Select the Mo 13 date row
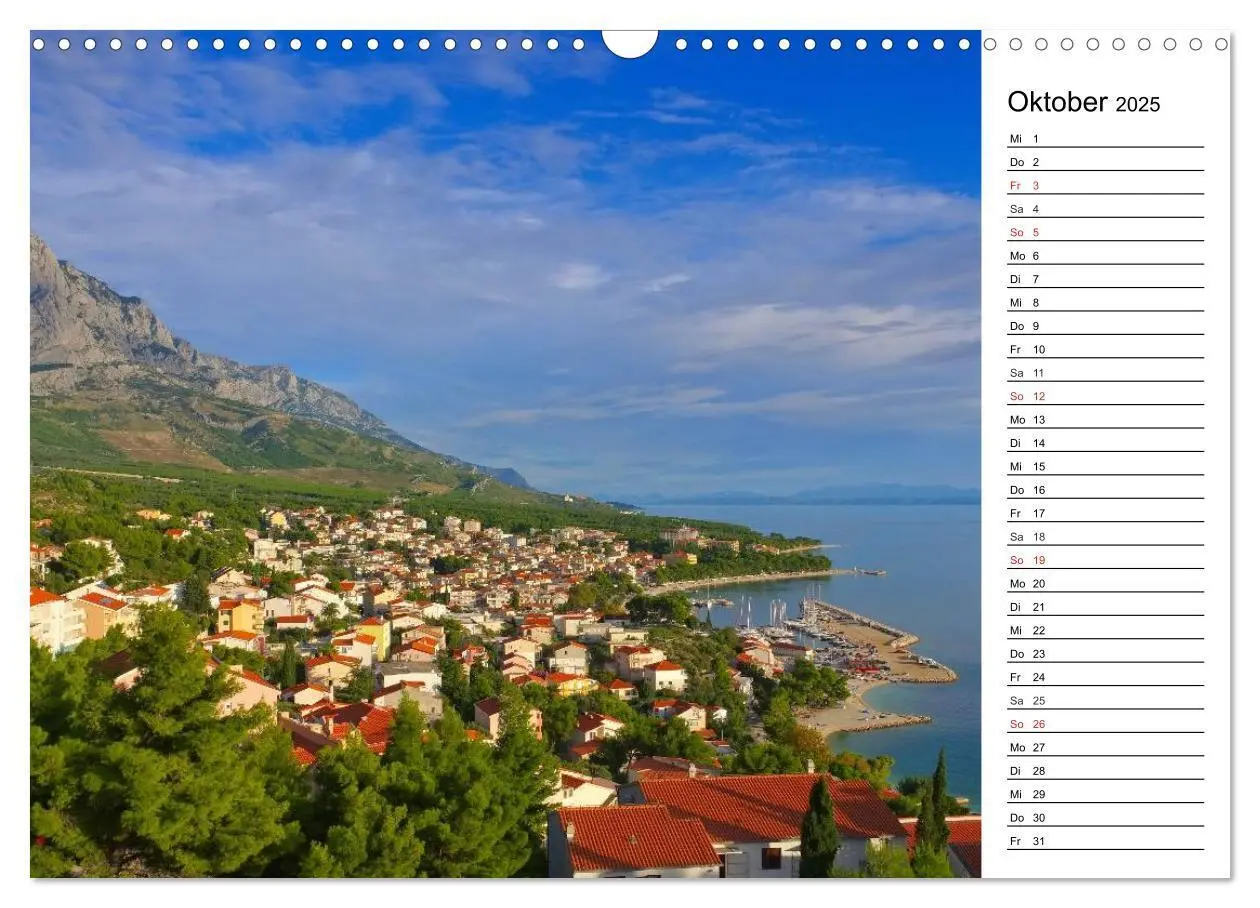 pyautogui.click(x=1105, y=419)
